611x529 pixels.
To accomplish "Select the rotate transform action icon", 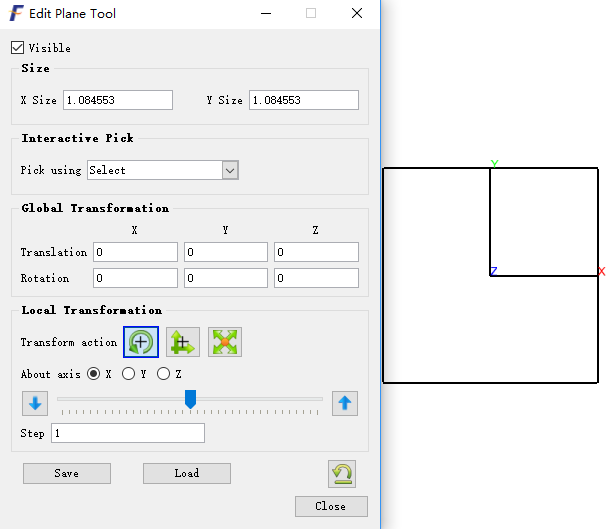I will (x=141, y=342).
